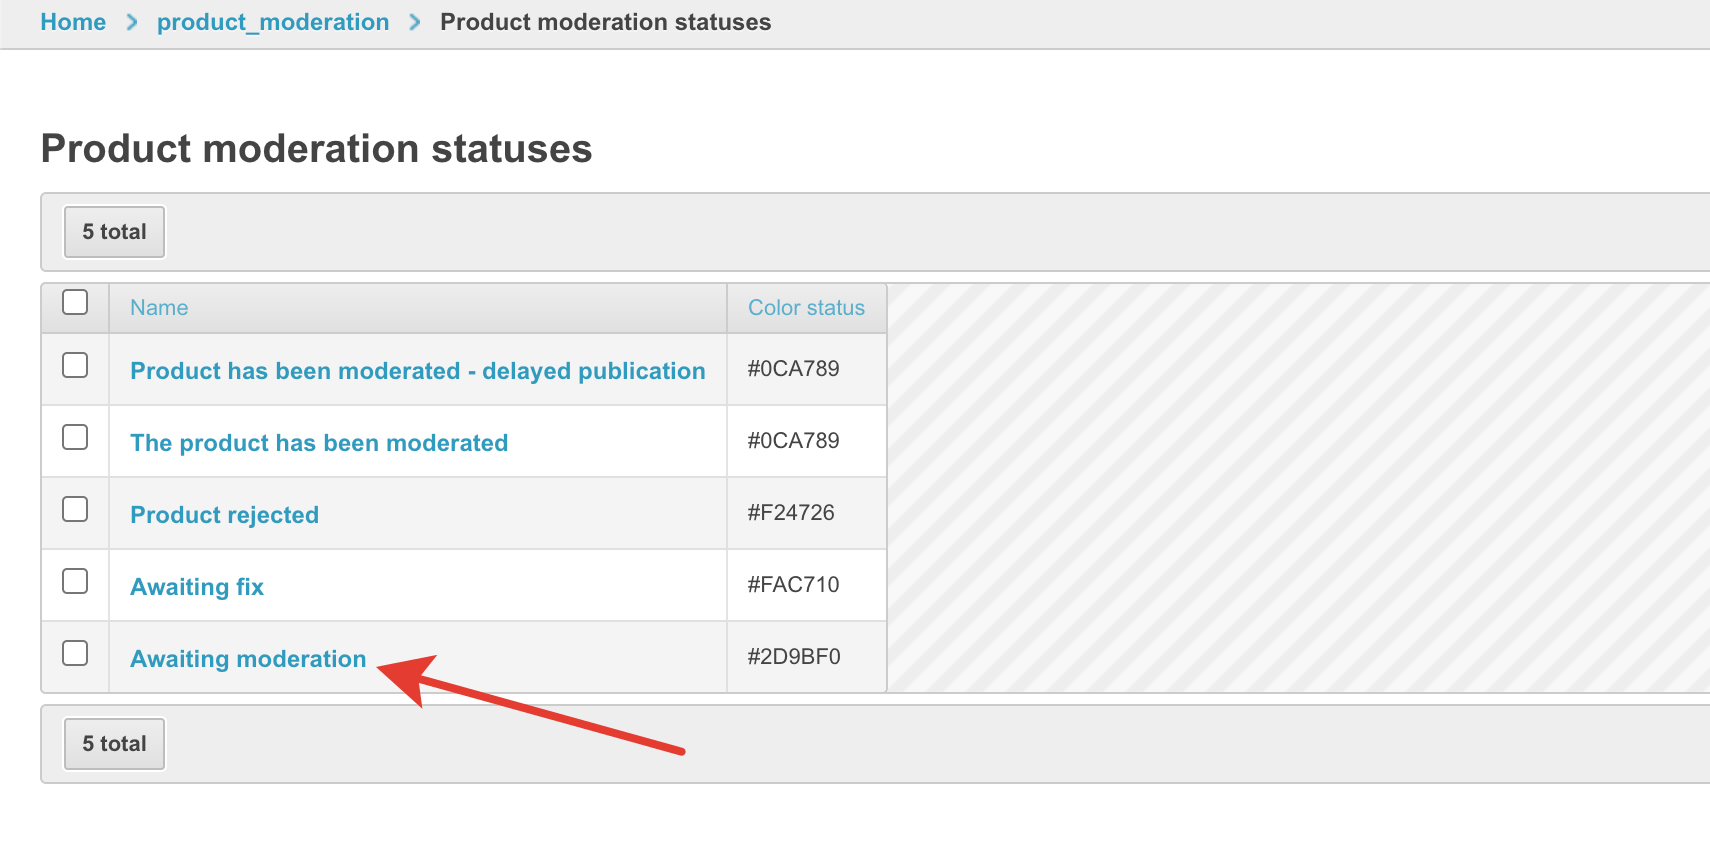The height and width of the screenshot is (842, 1710).
Task: Open 'Product has been moderated - delayed publication'
Action: (417, 371)
